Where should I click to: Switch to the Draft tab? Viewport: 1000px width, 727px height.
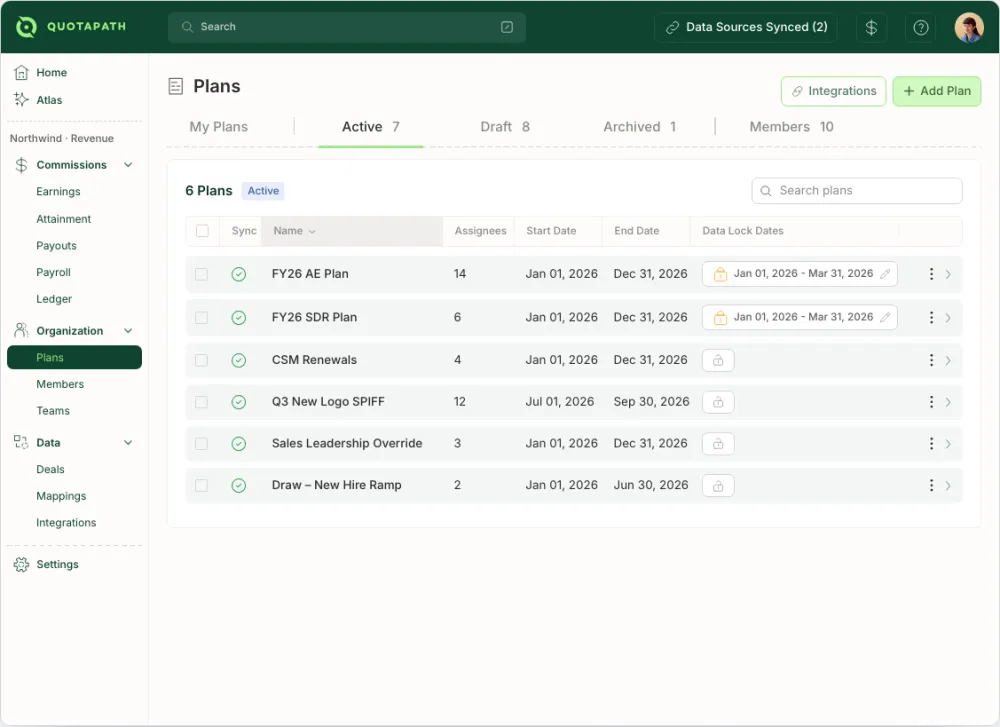coord(504,127)
